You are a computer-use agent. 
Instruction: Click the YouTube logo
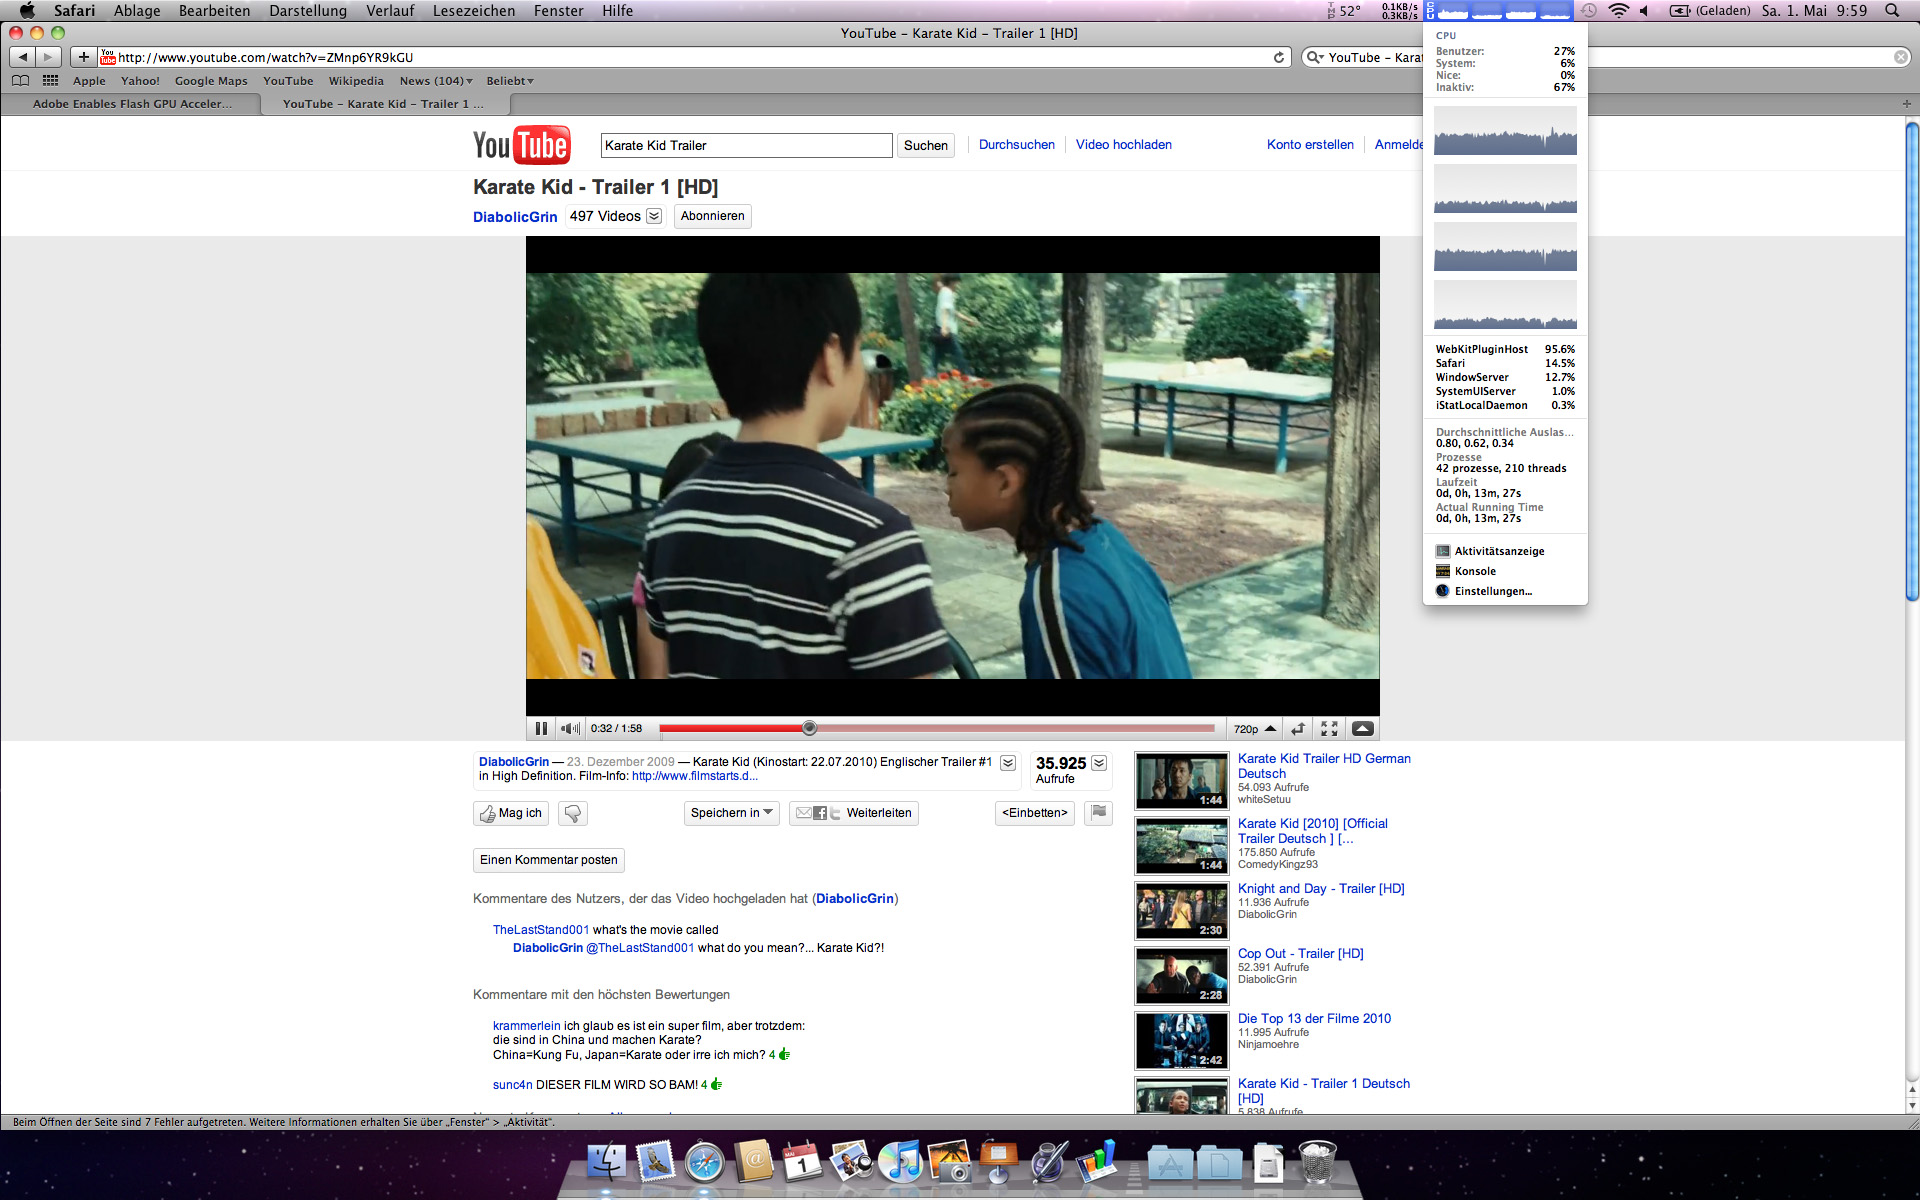(521, 145)
